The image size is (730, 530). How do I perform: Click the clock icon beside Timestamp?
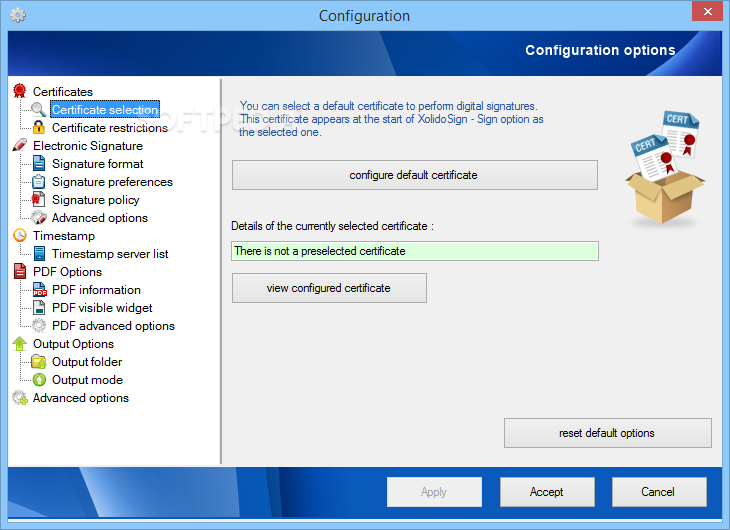click(x=20, y=235)
